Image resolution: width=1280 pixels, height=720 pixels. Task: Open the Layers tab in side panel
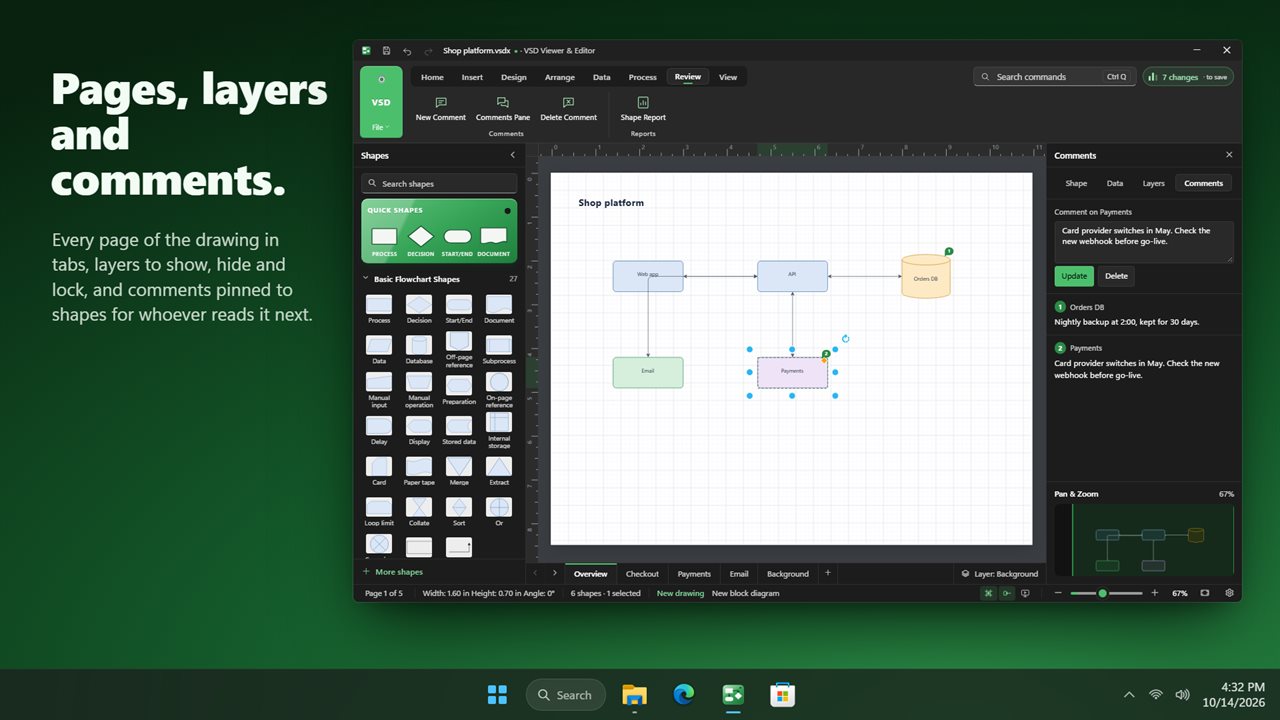[x=1154, y=183]
